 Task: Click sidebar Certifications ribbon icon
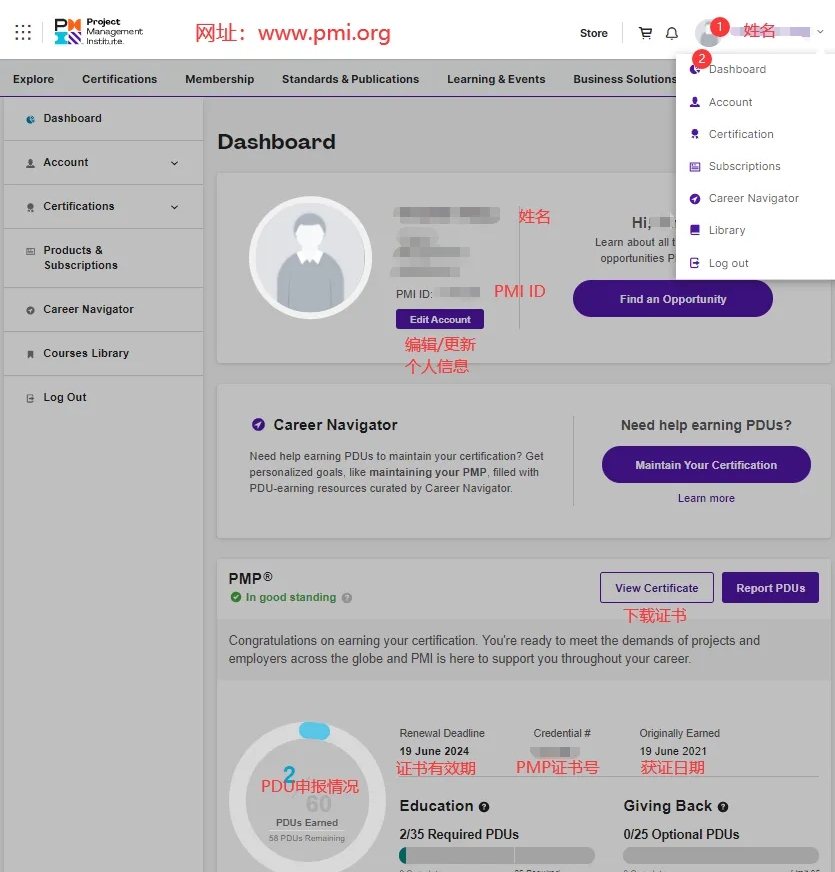[31, 207]
